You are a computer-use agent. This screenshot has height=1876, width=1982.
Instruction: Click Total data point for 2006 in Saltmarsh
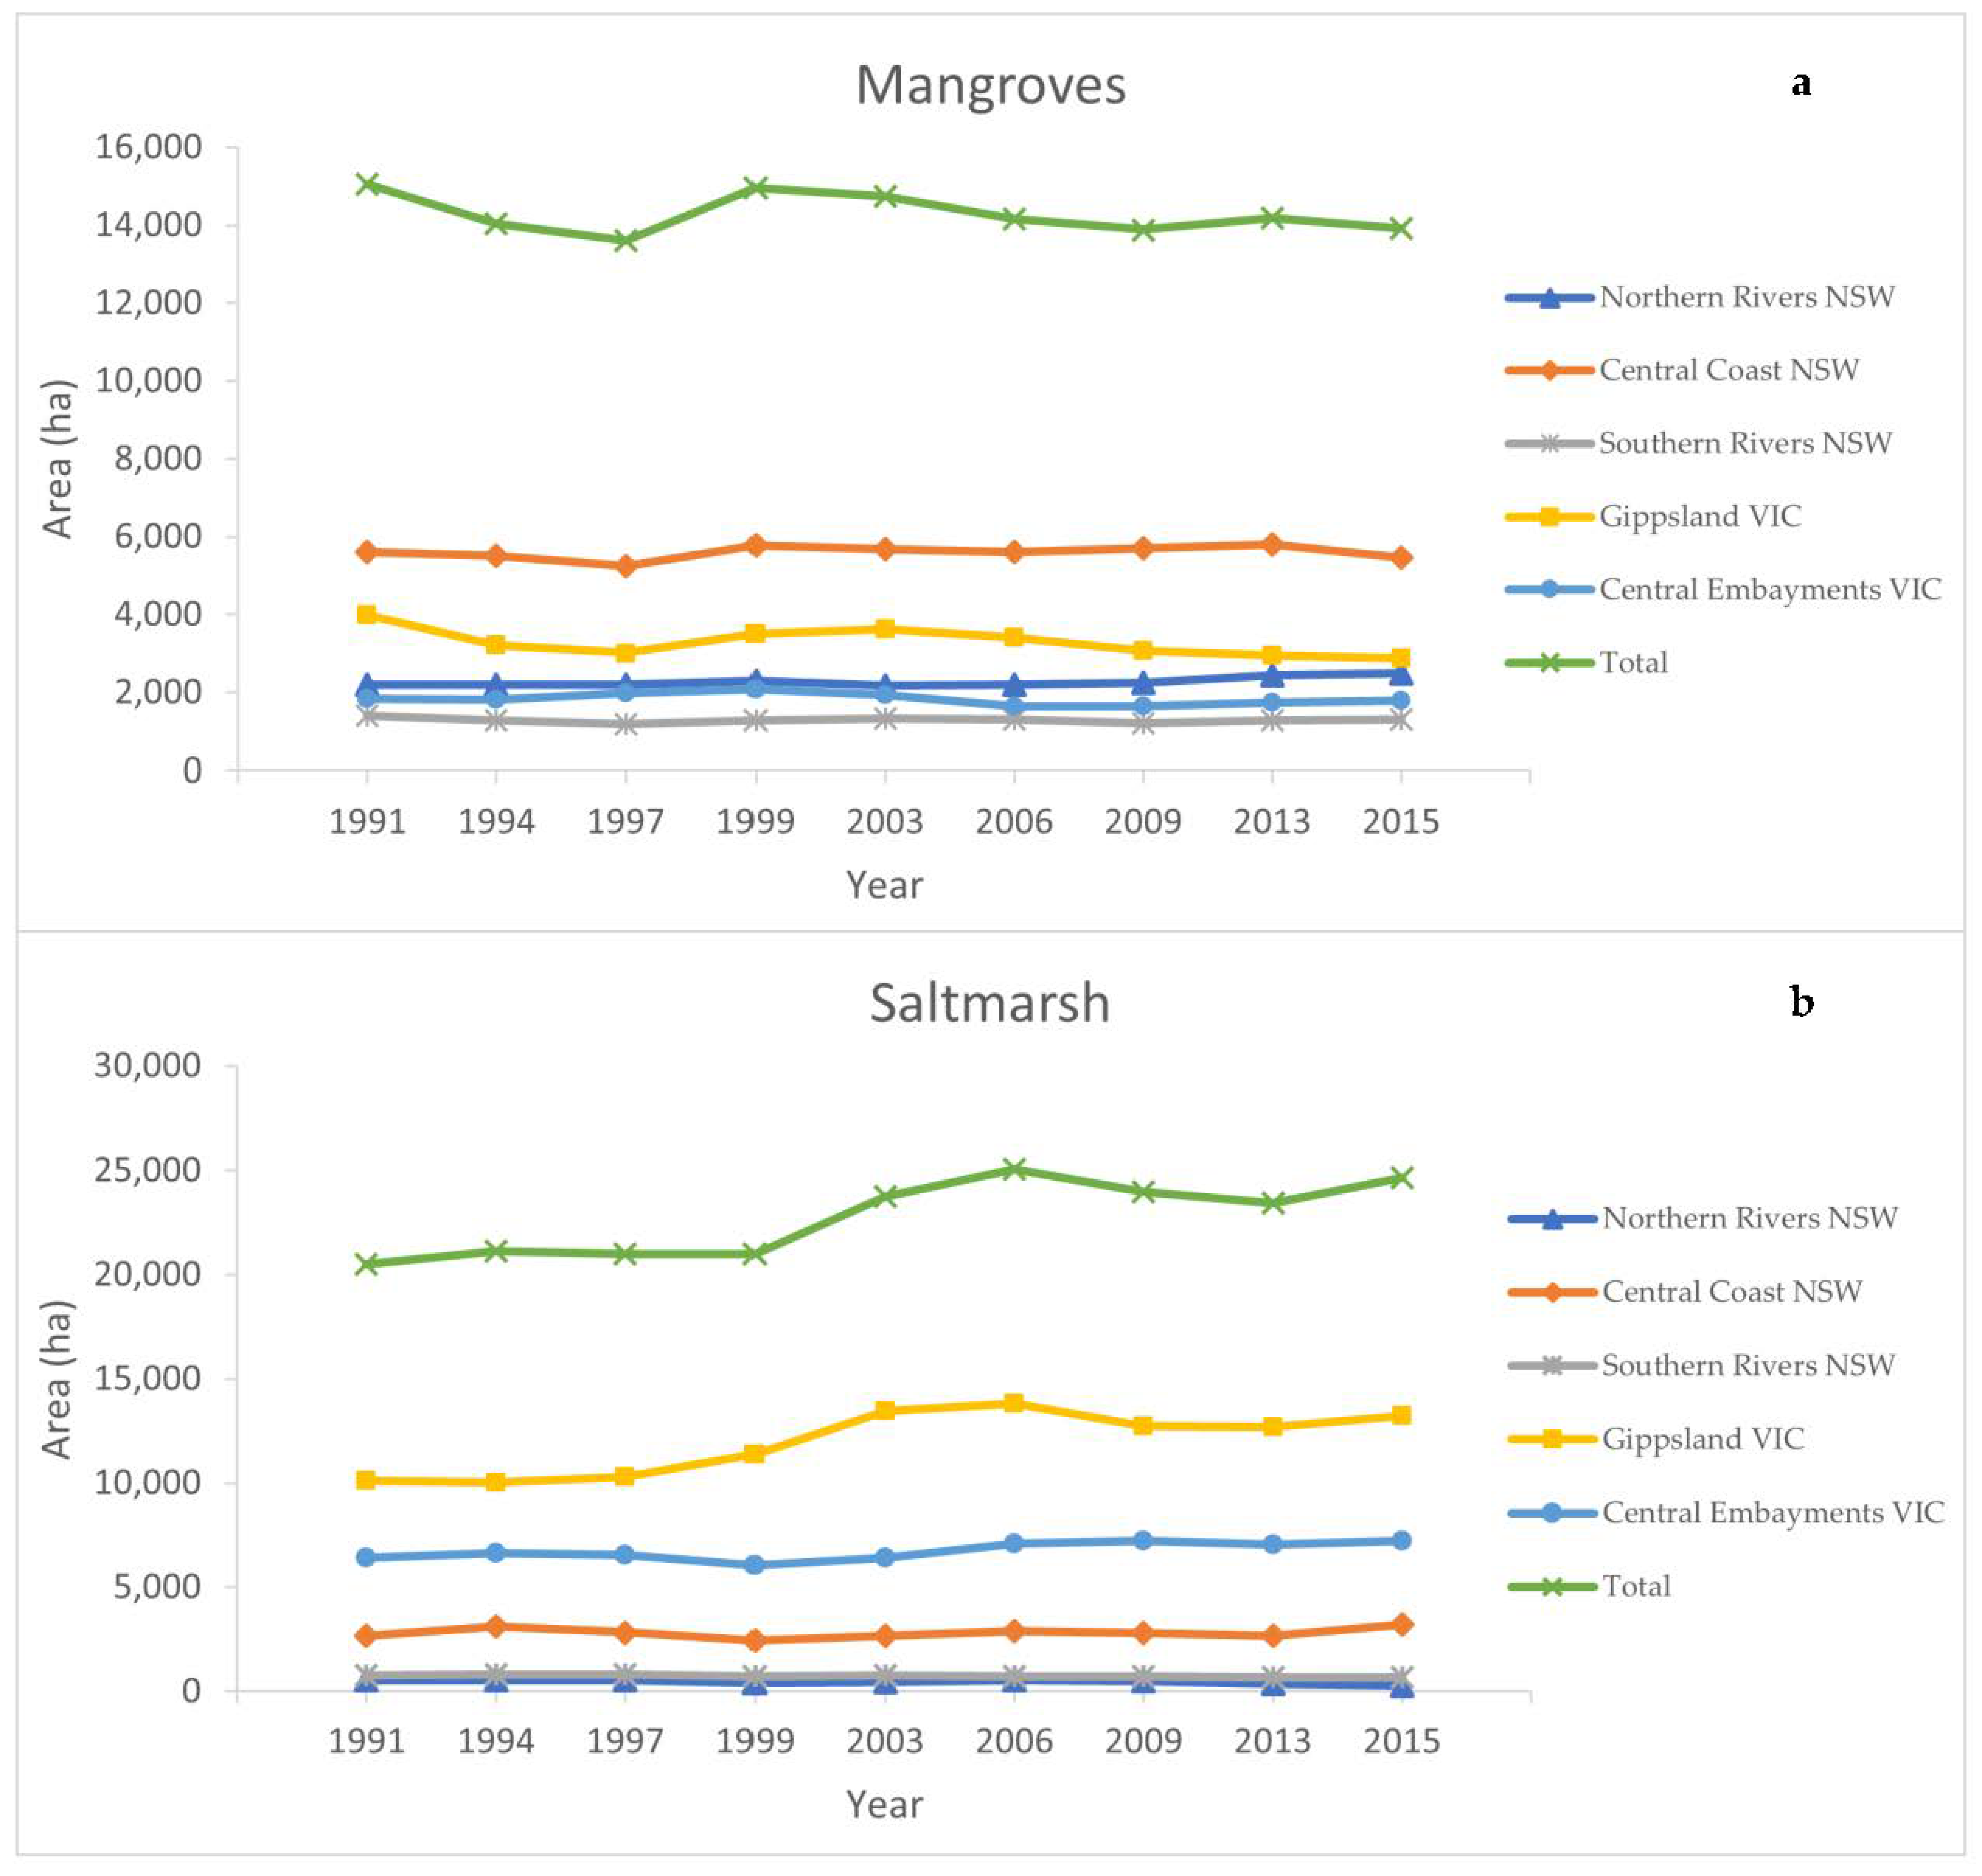click(1014, 1169)
